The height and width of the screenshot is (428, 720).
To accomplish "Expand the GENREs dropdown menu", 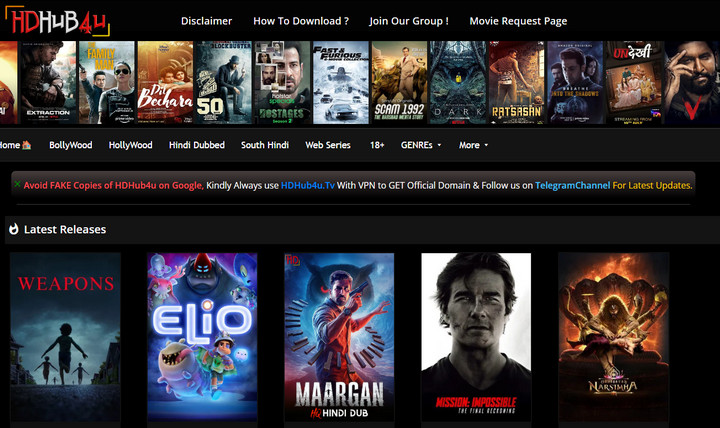I will 421,145.
